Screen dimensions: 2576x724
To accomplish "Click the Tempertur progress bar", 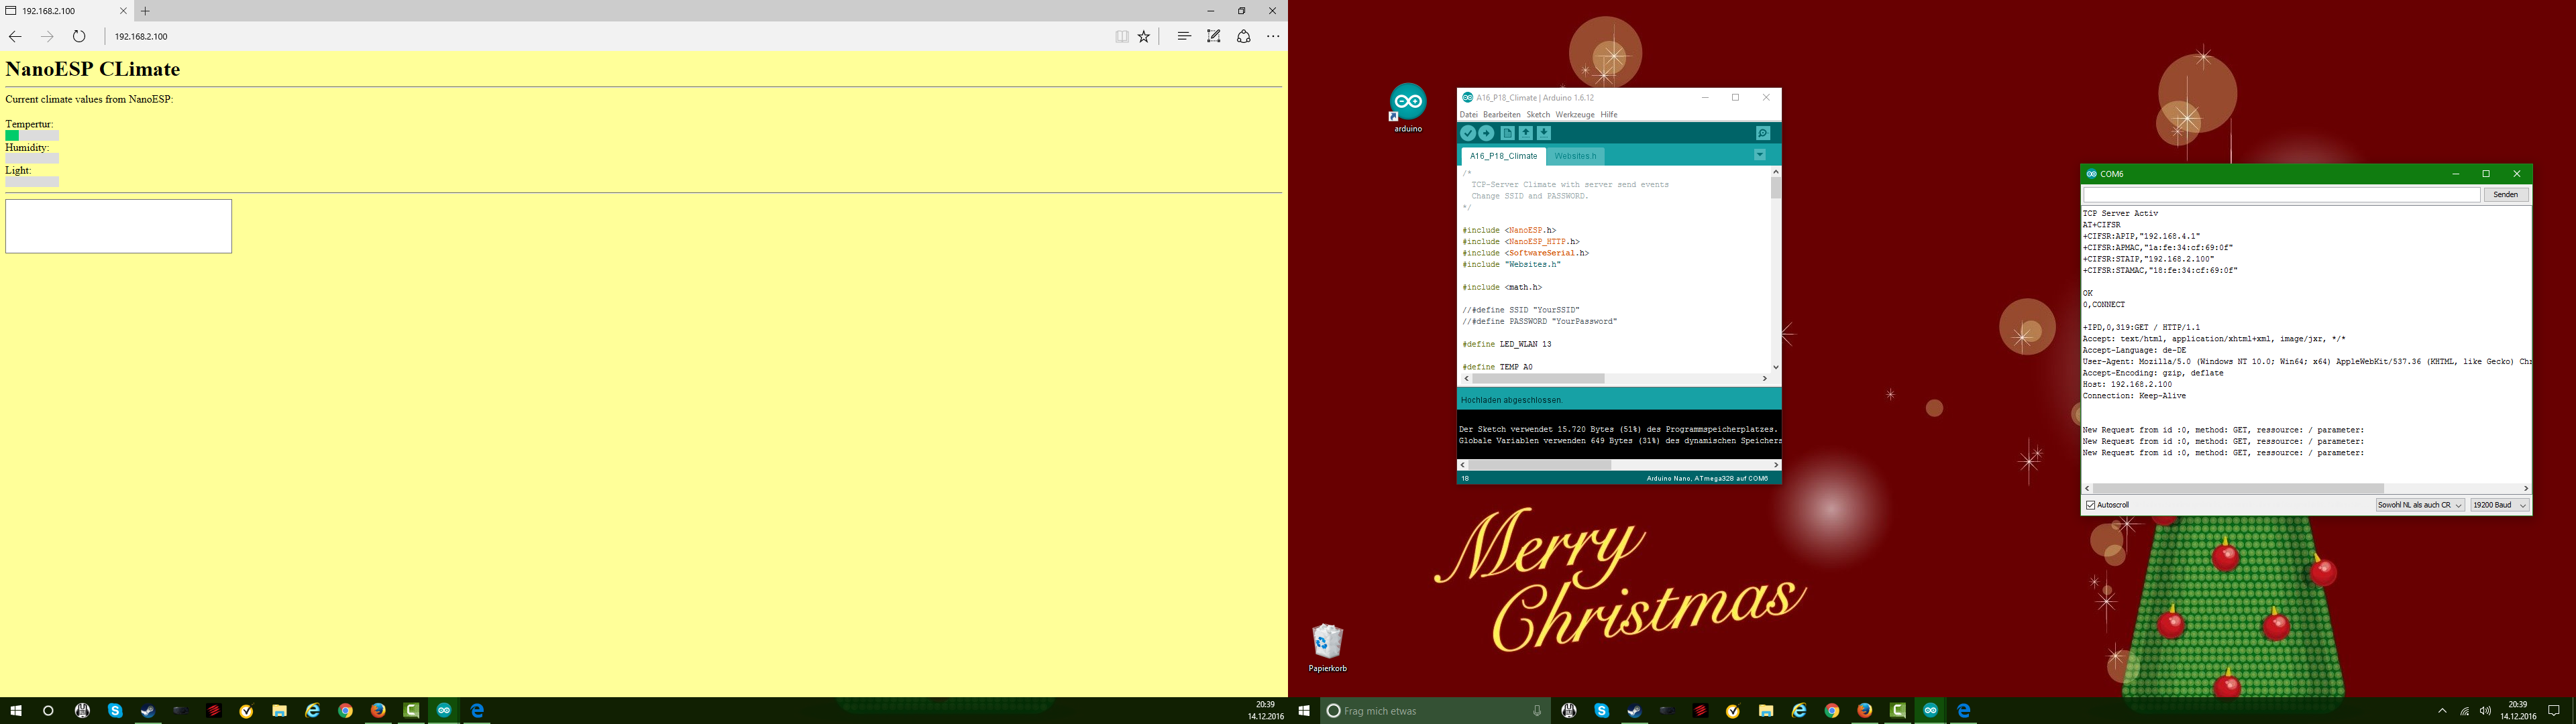I will [x=32, y=136].
